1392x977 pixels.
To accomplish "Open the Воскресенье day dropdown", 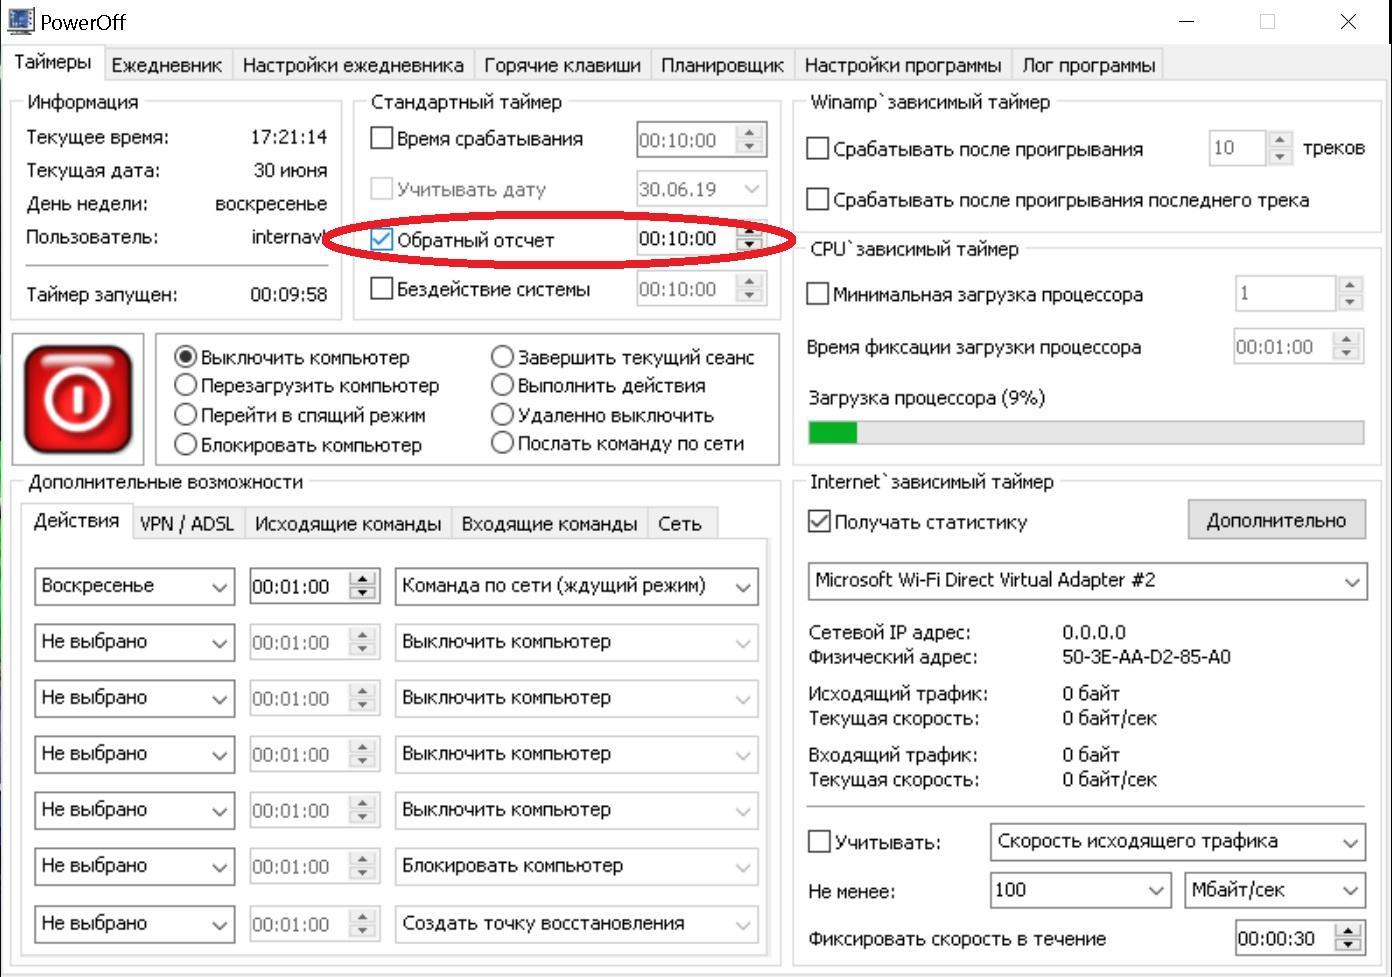I will click(x=134, y=586).
